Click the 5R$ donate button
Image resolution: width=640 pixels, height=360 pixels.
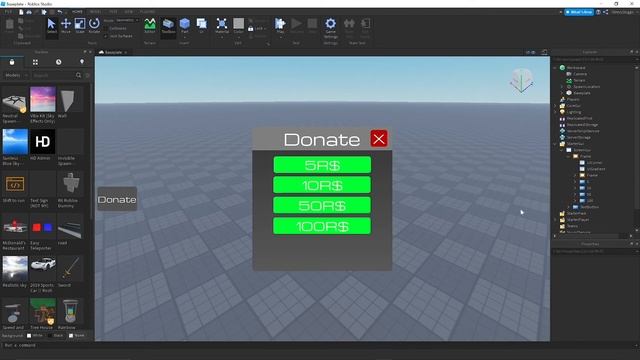[322, 165]
